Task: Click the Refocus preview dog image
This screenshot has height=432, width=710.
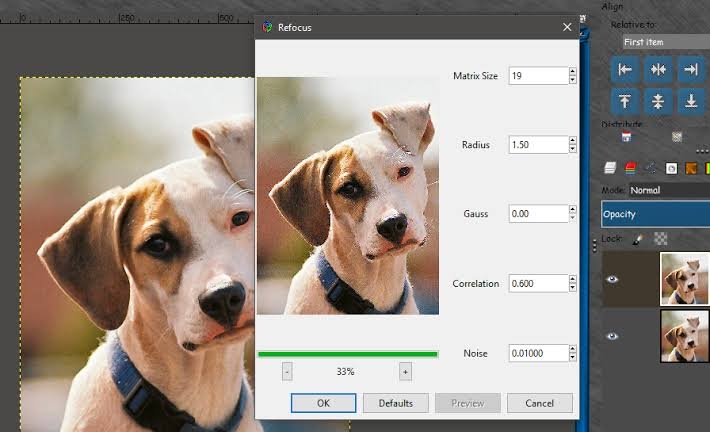Action: pos(348,196)
